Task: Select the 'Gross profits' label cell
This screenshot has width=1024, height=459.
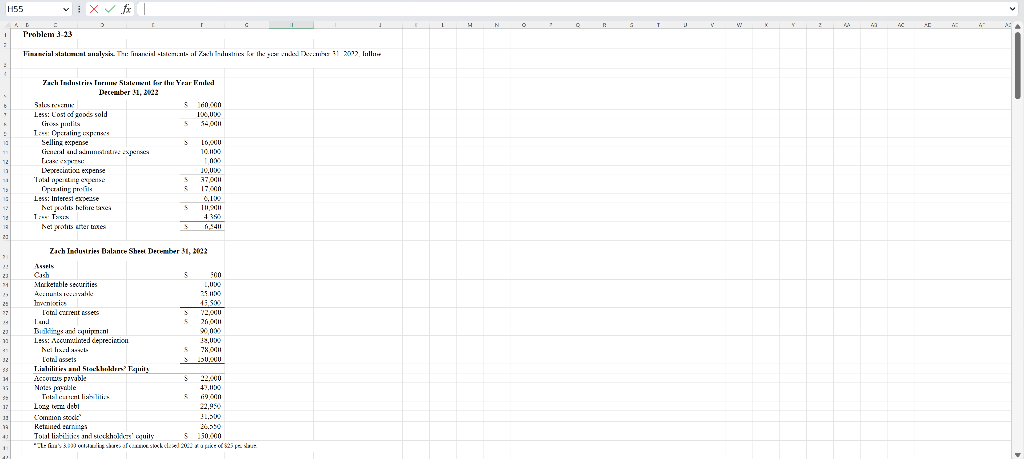Action: [x=61, y=123]
